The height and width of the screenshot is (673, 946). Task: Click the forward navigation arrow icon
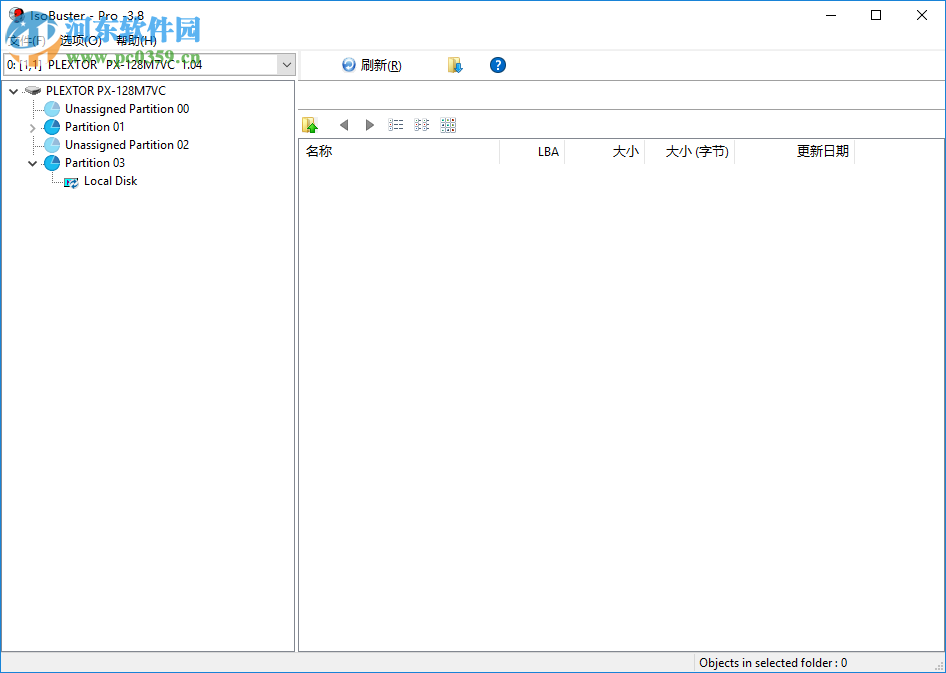coord(370,124)
